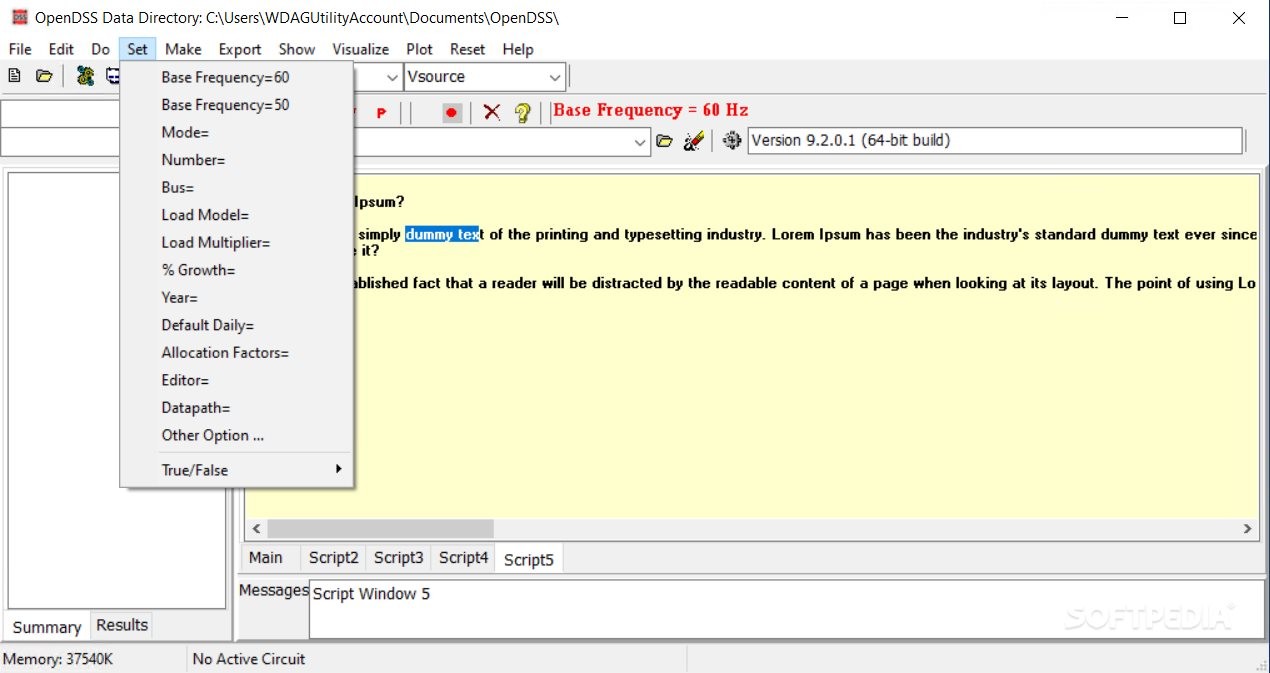This screenshot has height=673, width=1270.
Task: Switch to the Script2 tab
Action: point(333,558)
